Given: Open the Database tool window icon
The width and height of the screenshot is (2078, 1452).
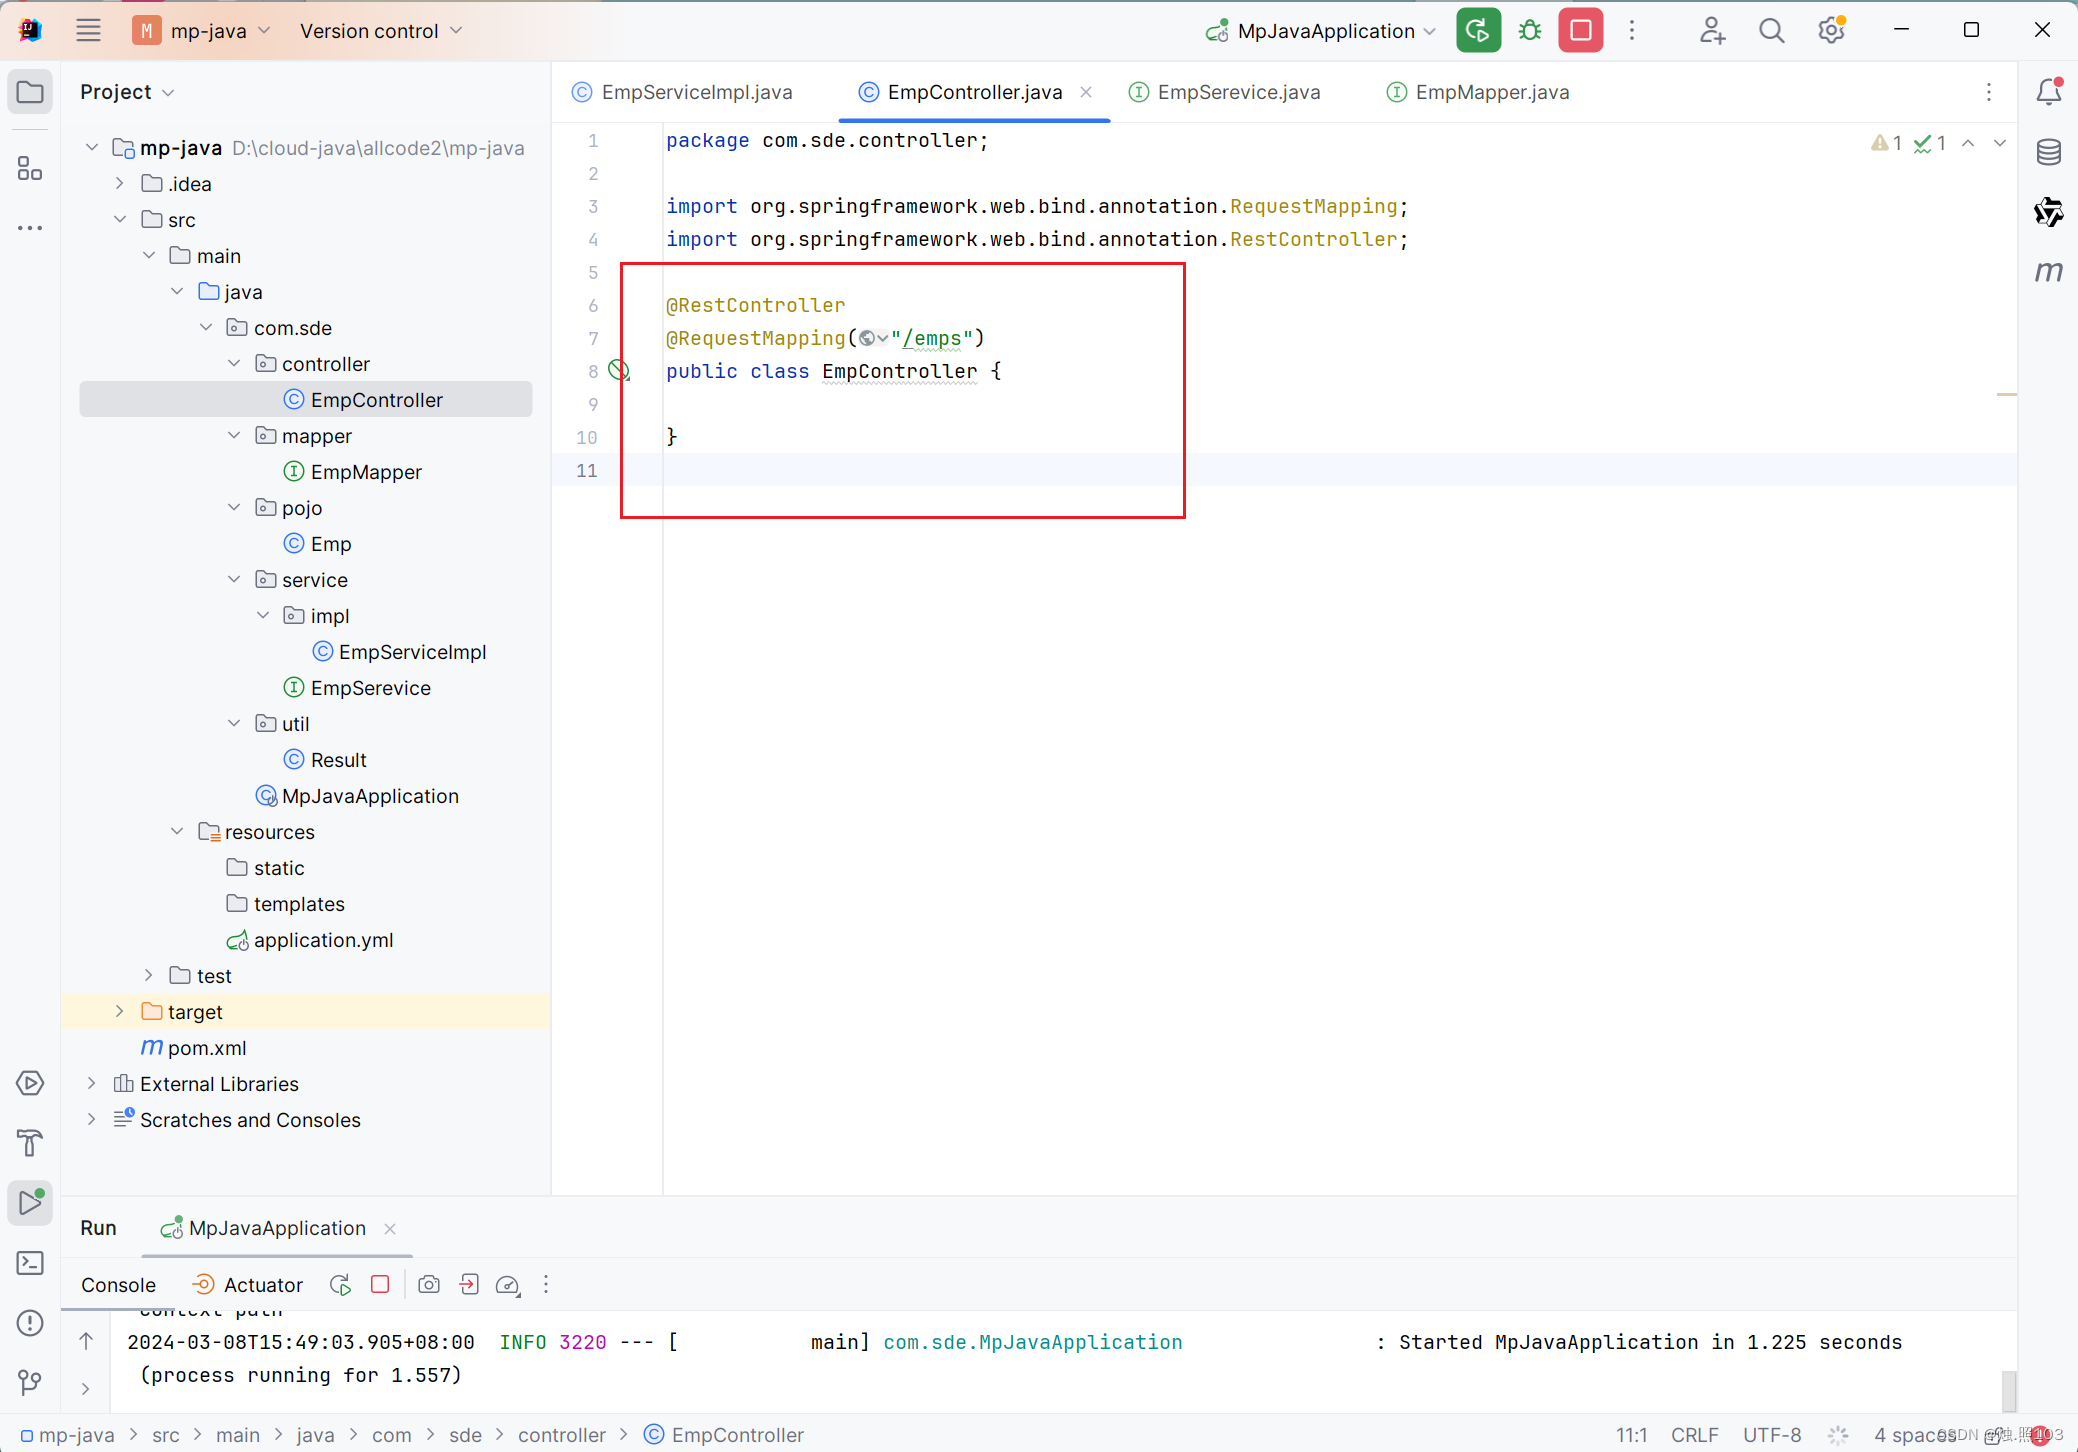Looking at the screenshot, I should coord(2048,153).
